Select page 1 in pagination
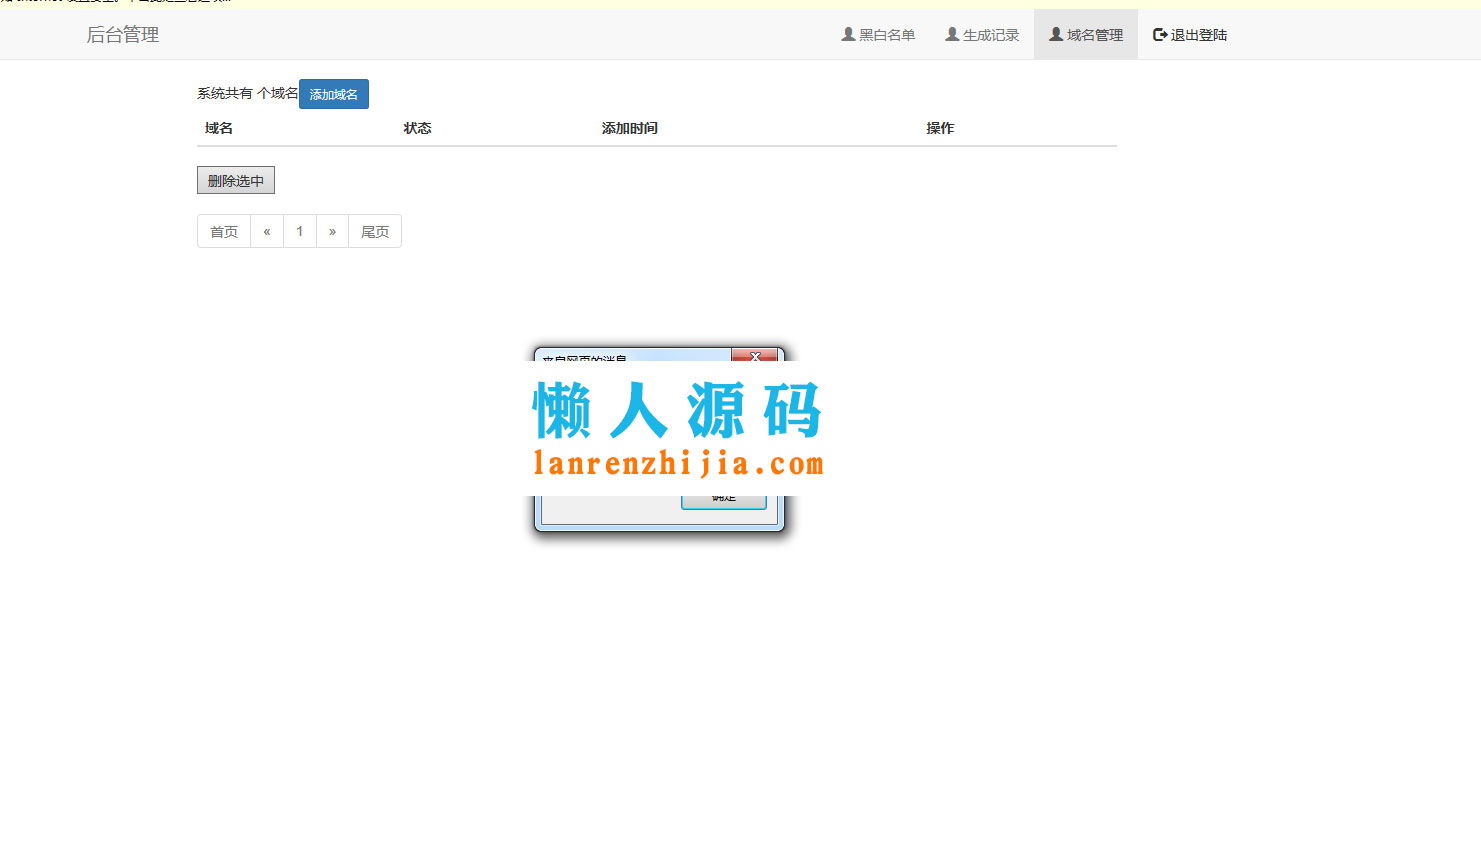Screen dimensions: 1481x857 [x=300, y=231]
